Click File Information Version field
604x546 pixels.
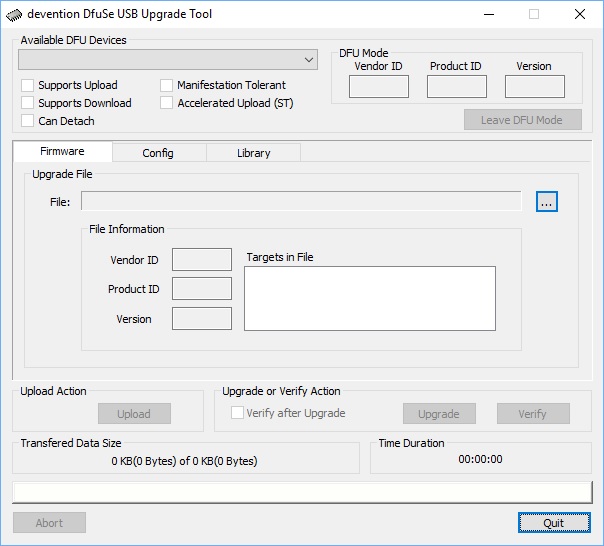click(x=202, y=319)
